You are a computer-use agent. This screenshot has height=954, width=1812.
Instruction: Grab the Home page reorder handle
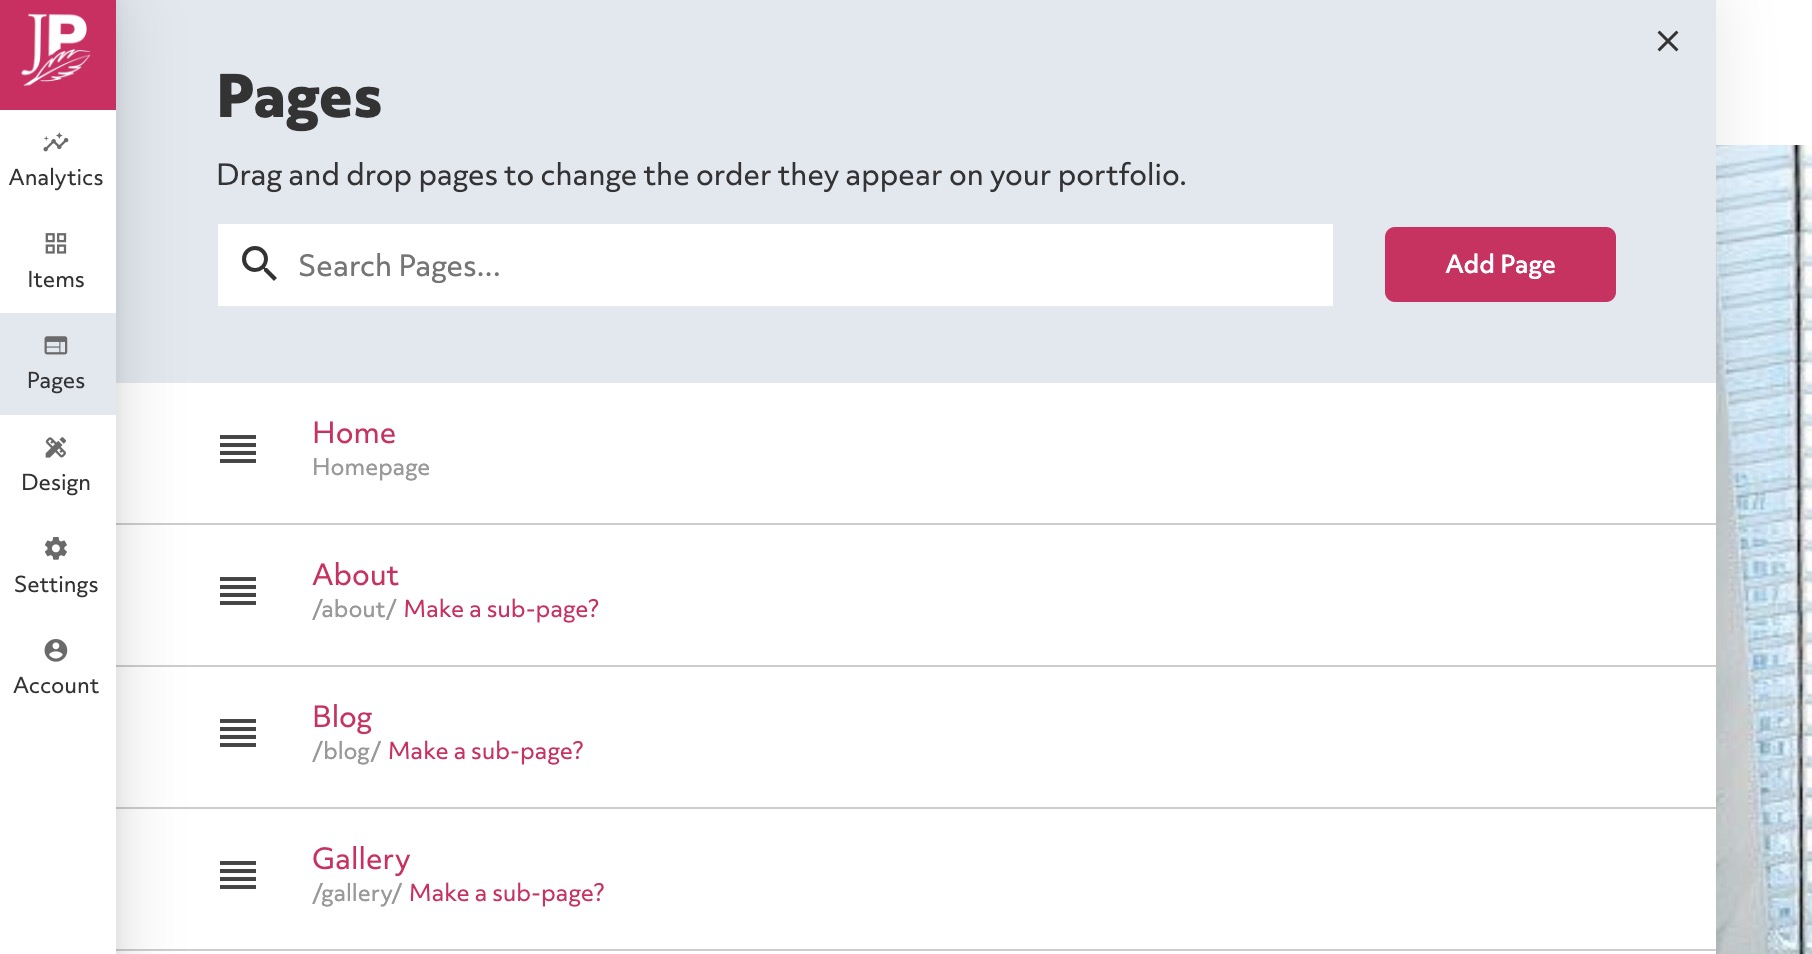[238, 449]
